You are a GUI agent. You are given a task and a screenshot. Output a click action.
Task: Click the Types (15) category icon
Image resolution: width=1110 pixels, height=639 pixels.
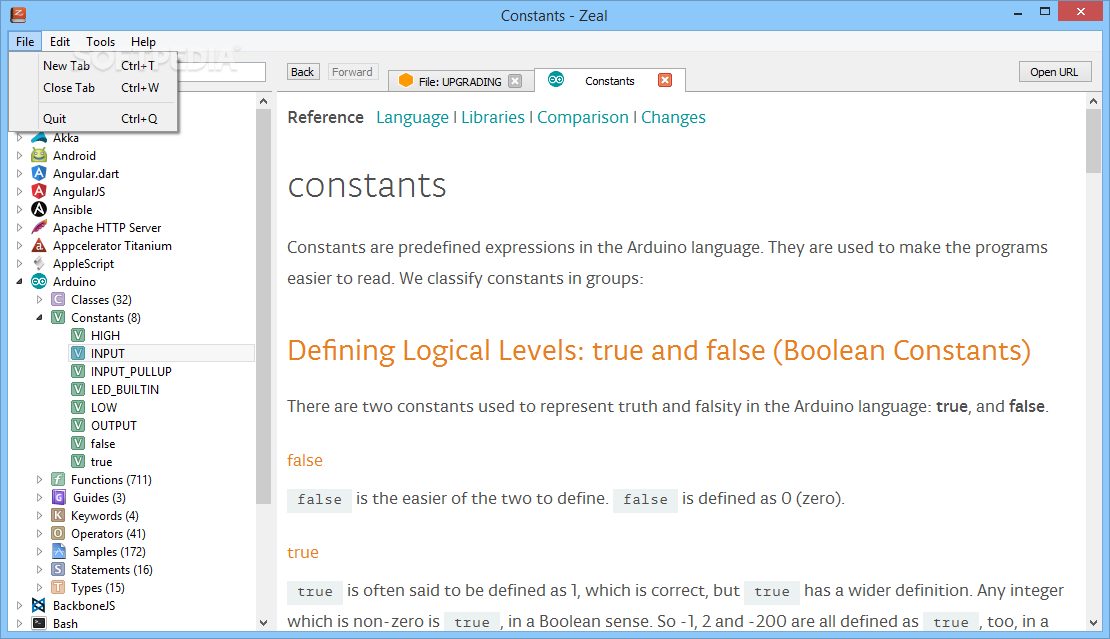pos(58,588)
